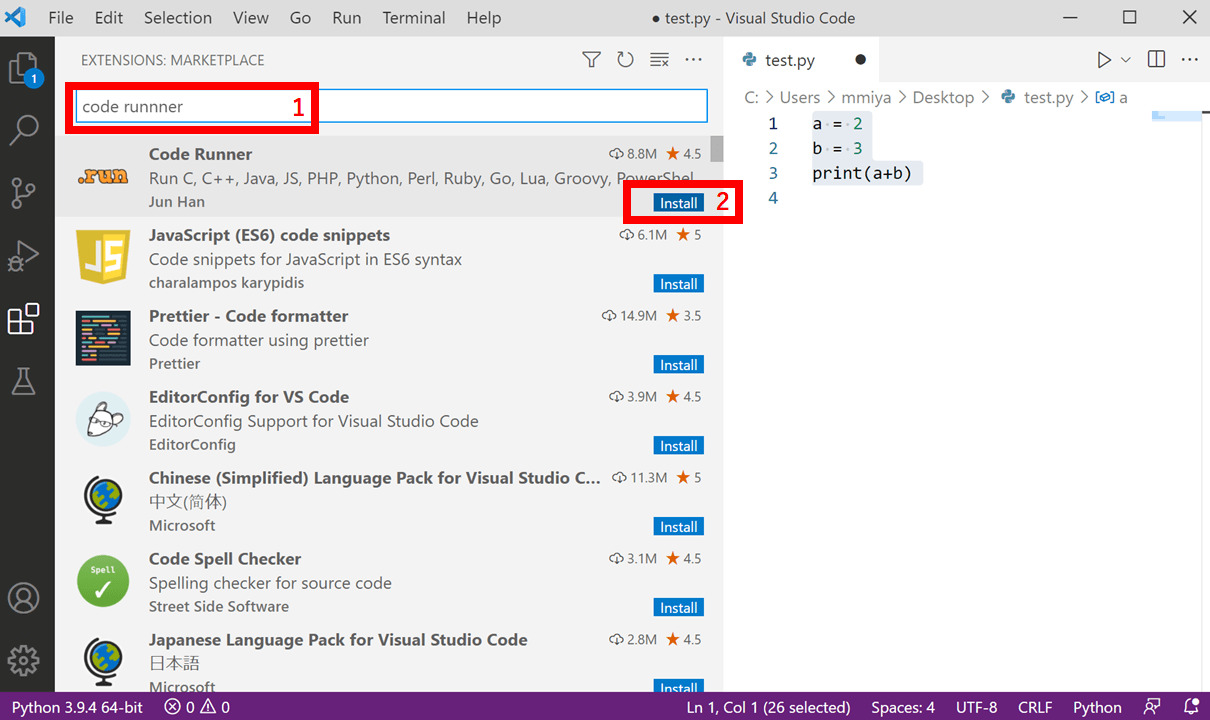Viewport: 1210px width, 720px height.
Task: Select the test.py editor tab
Action: [789, 60]
